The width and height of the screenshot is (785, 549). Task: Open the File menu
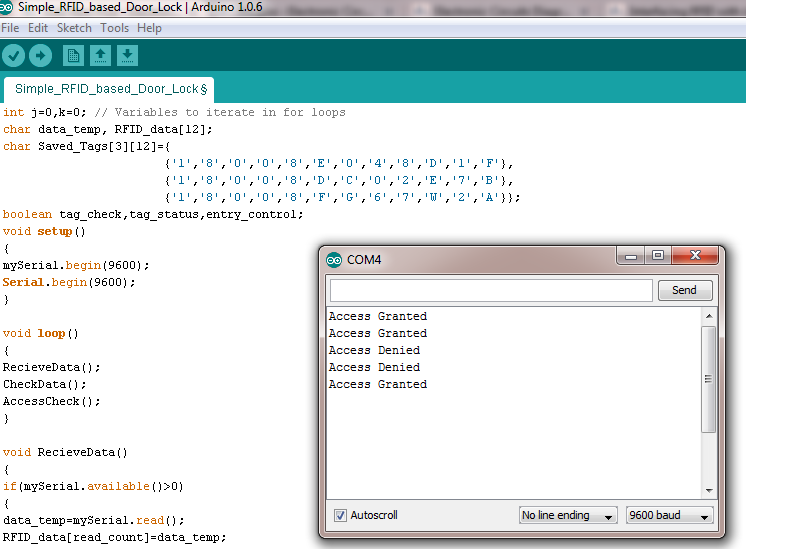tap(10, 28)
